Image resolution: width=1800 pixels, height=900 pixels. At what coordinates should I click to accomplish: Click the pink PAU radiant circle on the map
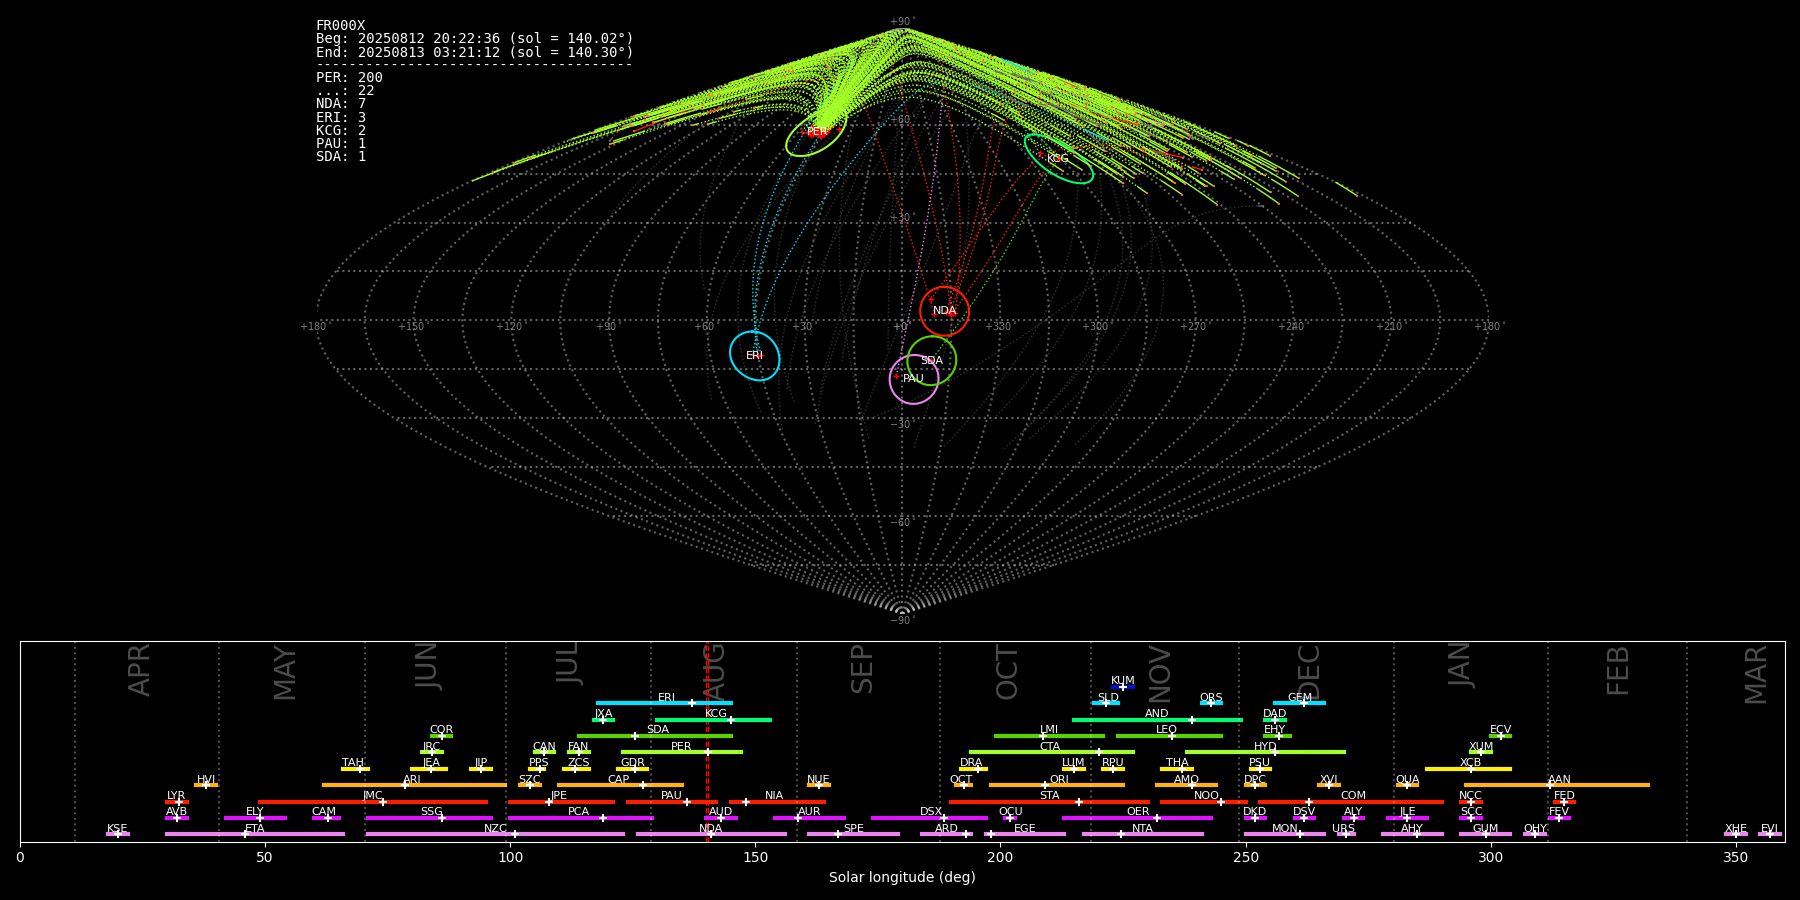(x=913, y=379)
